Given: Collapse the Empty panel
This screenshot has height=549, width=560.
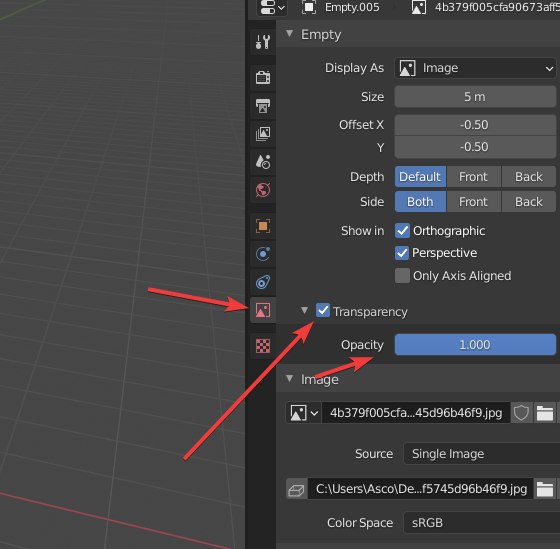Looking at the screenshot, I should [x=290, y=34].
